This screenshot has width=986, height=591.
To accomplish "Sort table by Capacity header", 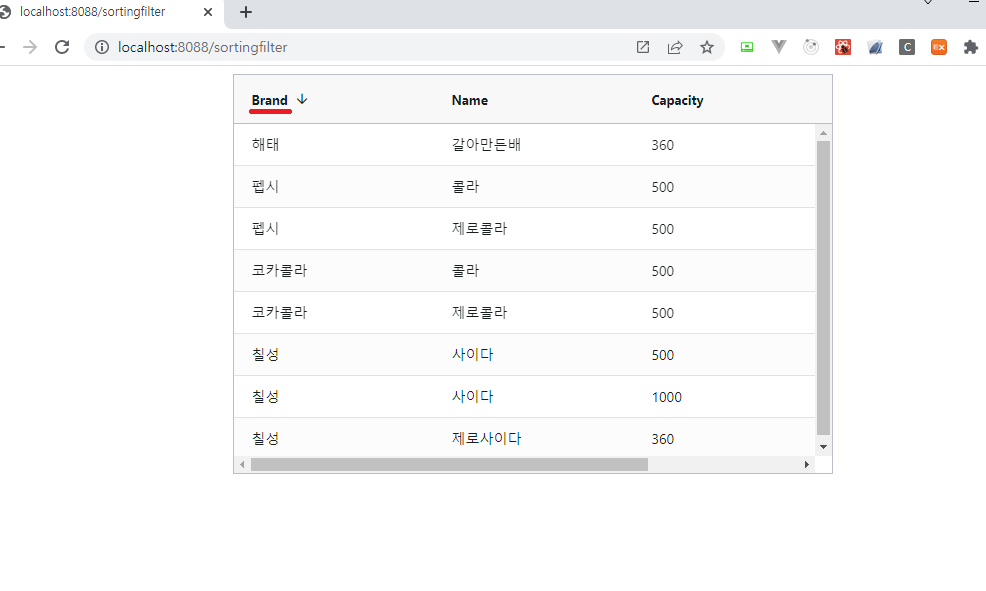I will (x=677, y=101).
